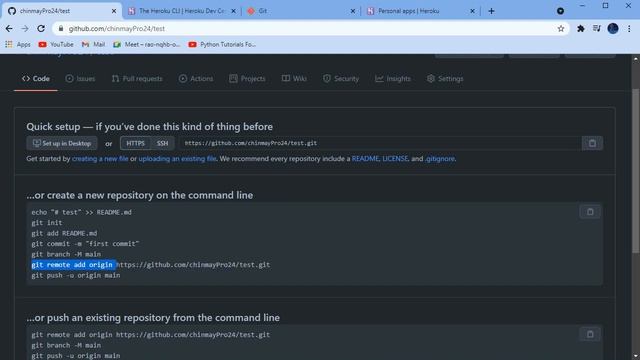Click 'git add README.md' line
This screenshot has width=640, height=360.
[64, 233]
